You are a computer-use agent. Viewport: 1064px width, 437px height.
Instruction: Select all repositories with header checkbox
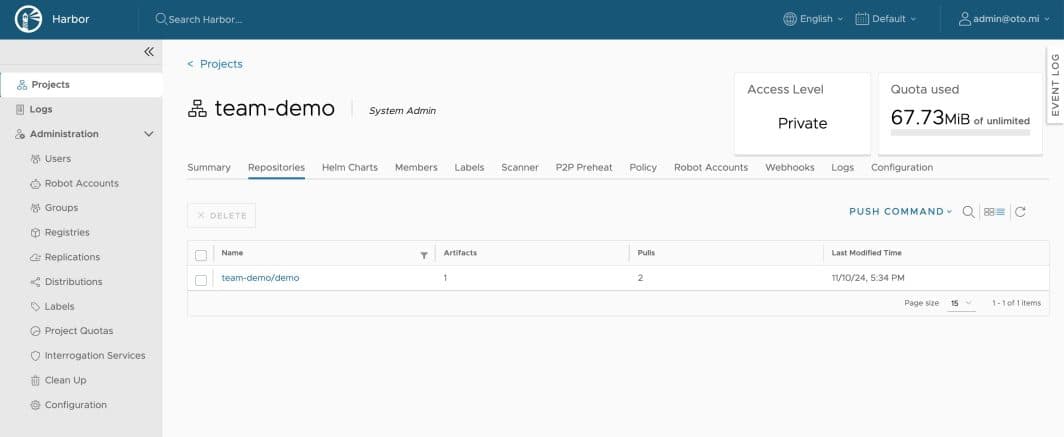[x=201, y=255]
